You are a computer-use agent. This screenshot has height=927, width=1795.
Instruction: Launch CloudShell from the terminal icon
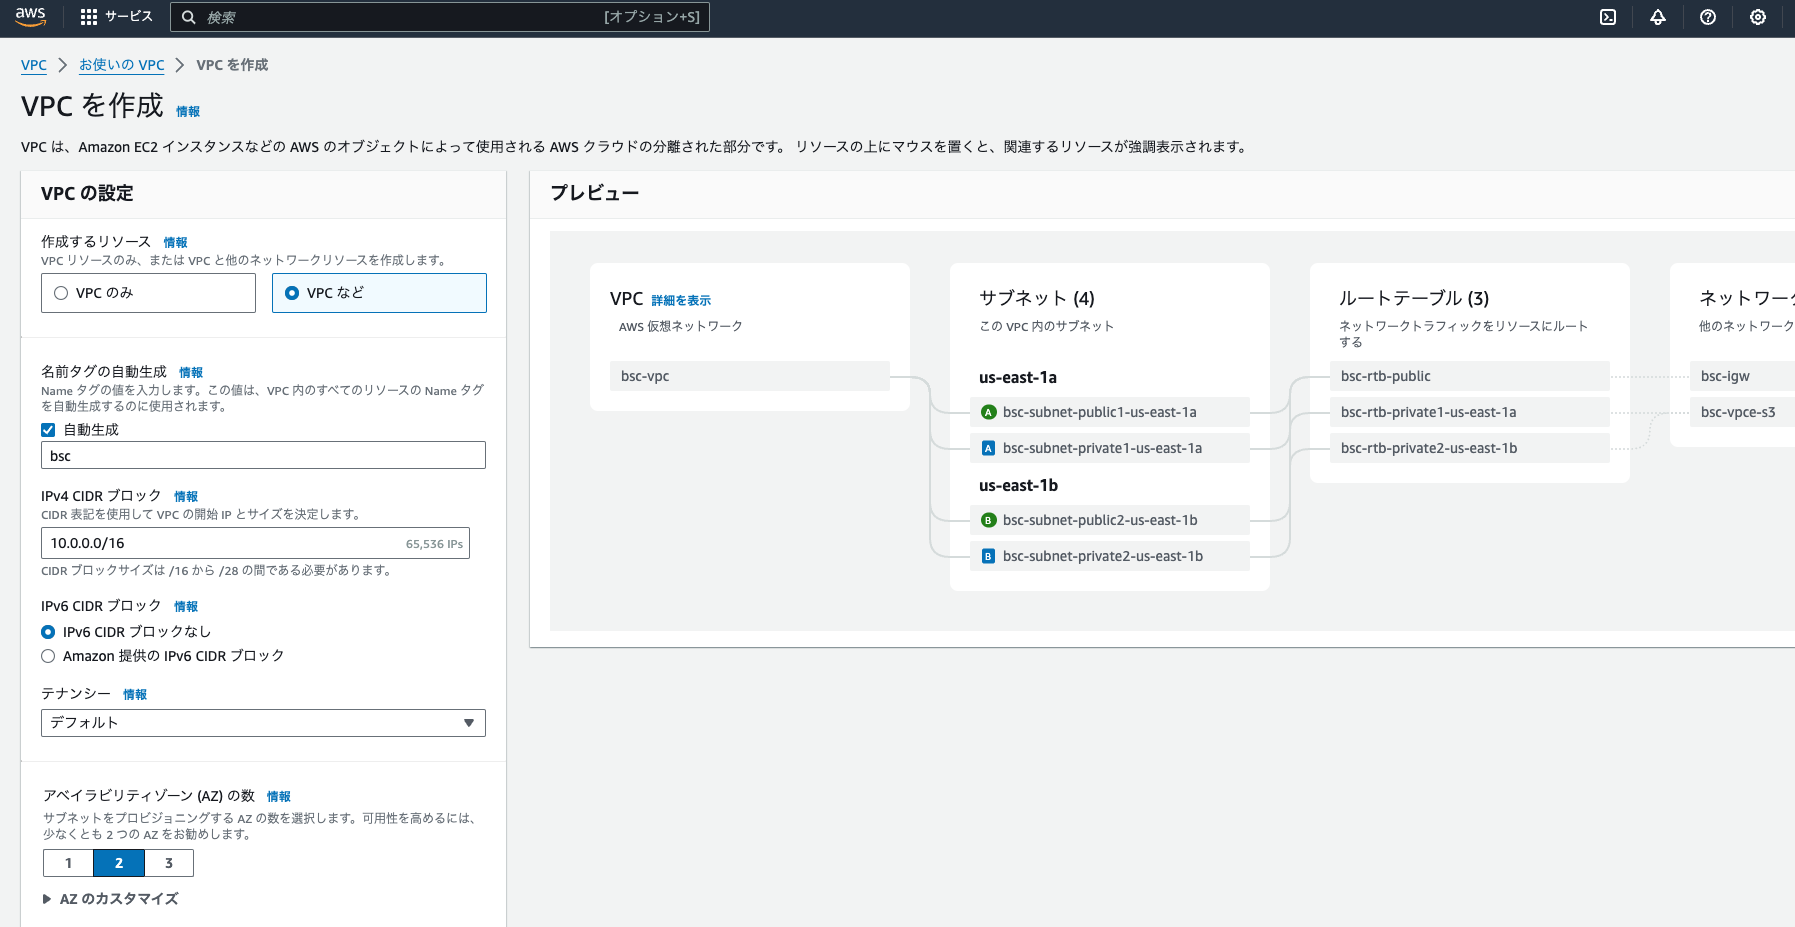[x=1607, y=17]
